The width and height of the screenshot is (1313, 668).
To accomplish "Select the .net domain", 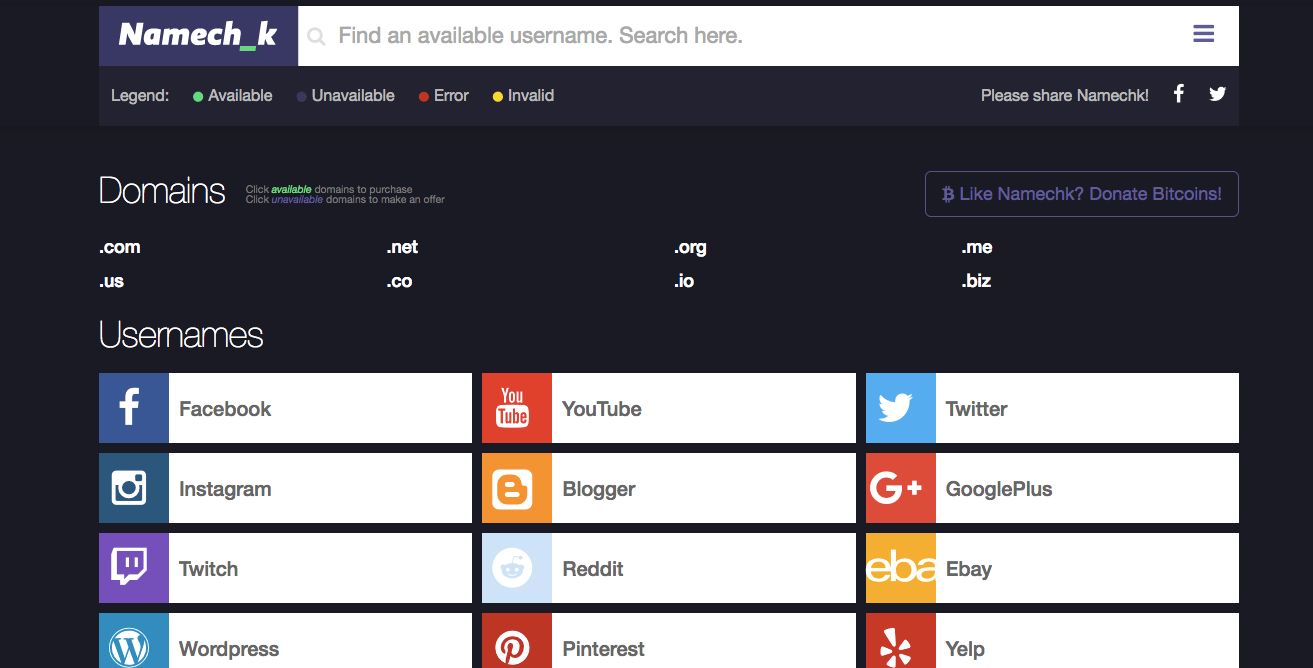I will coord(402,248).
